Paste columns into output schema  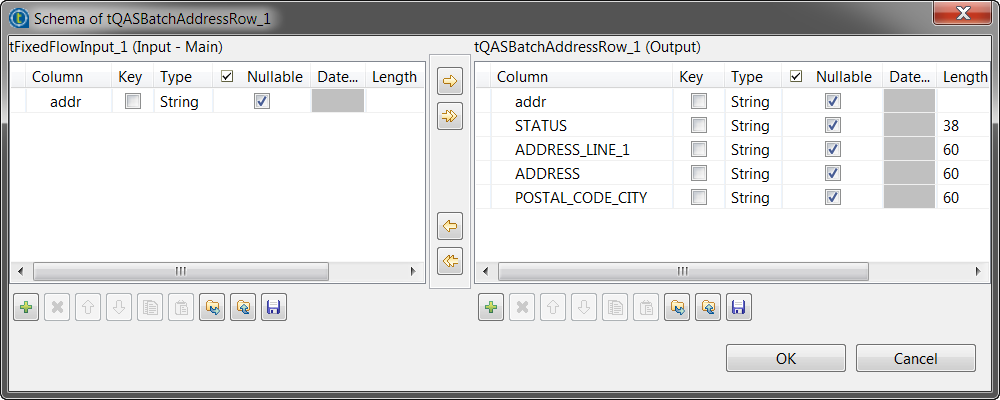tap(645, 307)
